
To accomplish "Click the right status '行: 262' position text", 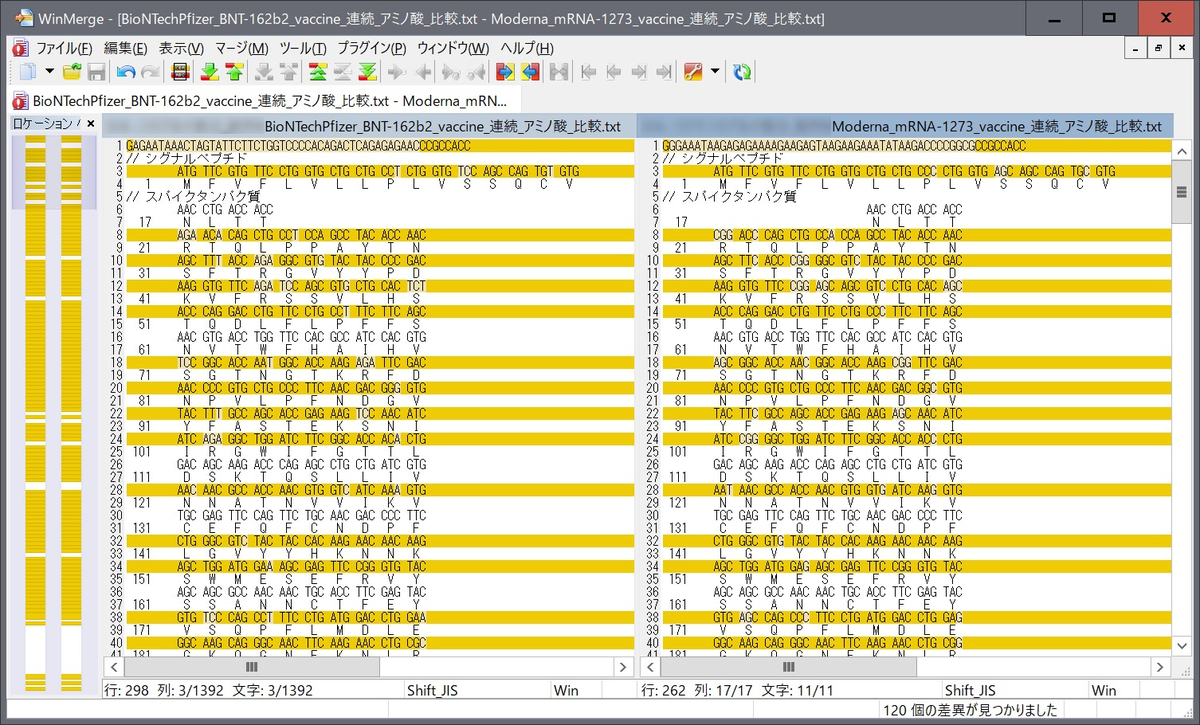I will coord(664,690).
